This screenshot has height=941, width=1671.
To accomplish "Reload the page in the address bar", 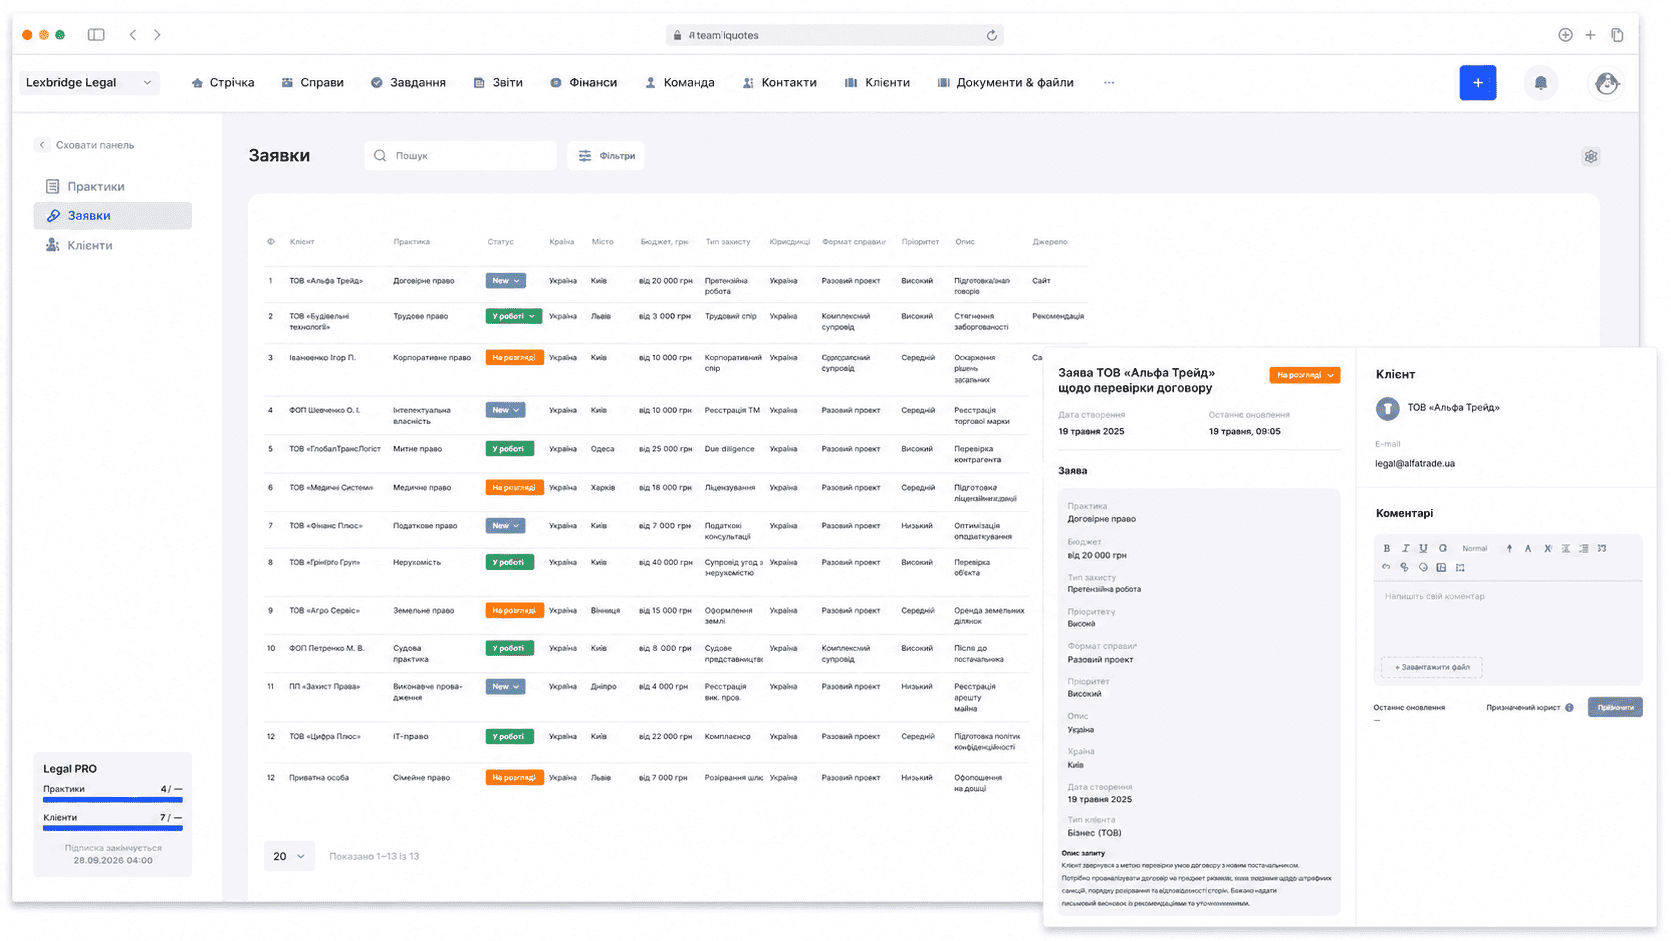I will (992, 35).
